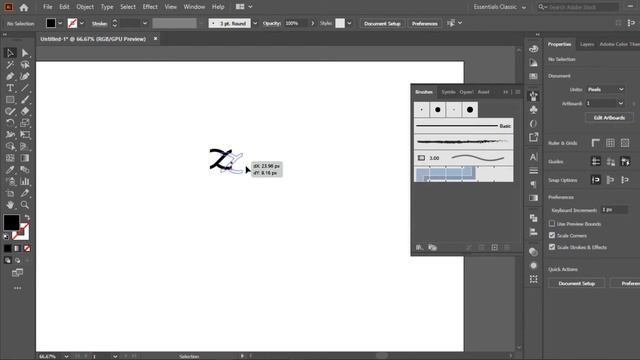Open Brush Libraries menu in Brushes panel

pos(419,247)
